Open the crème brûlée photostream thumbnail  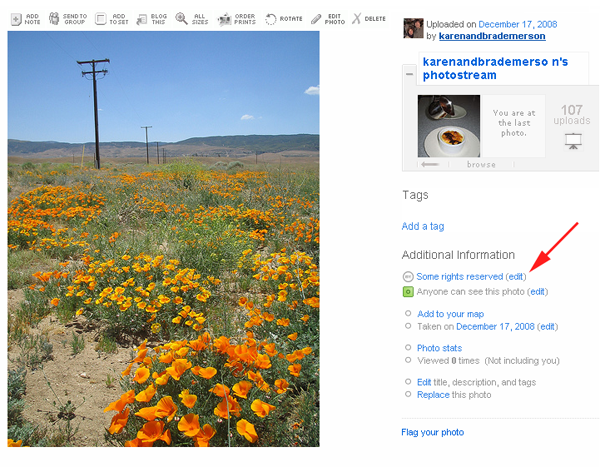449,126
